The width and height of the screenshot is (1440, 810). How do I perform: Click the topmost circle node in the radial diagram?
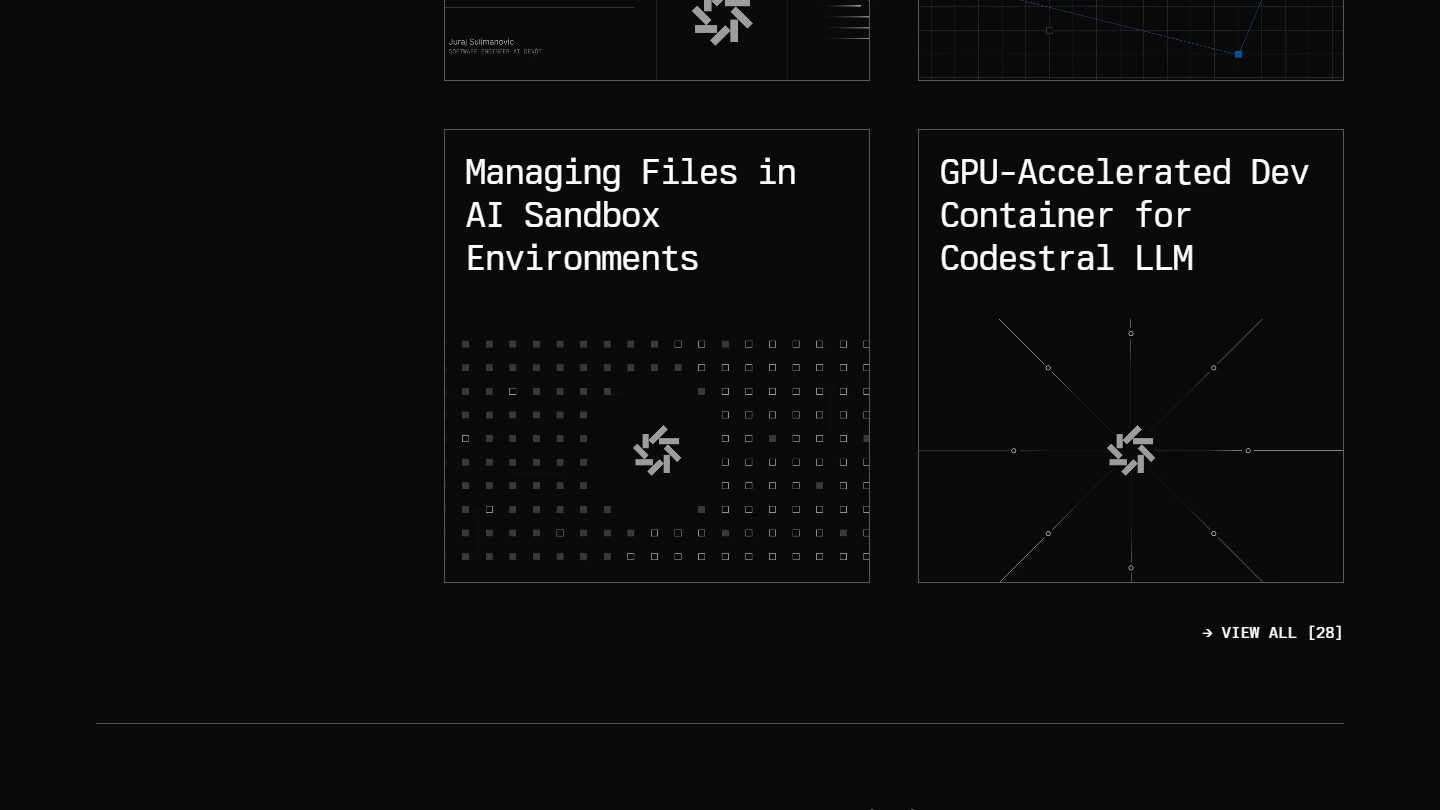coord(1131,334)
